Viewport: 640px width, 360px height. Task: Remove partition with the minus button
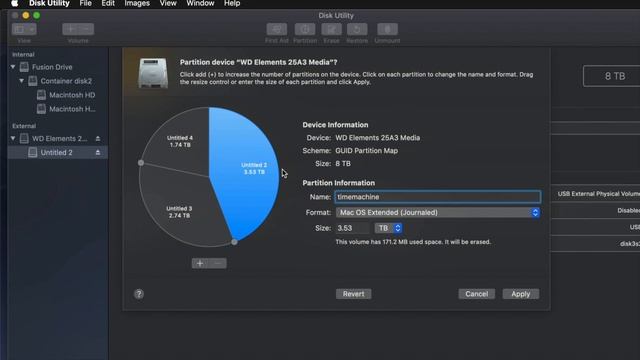218,263
